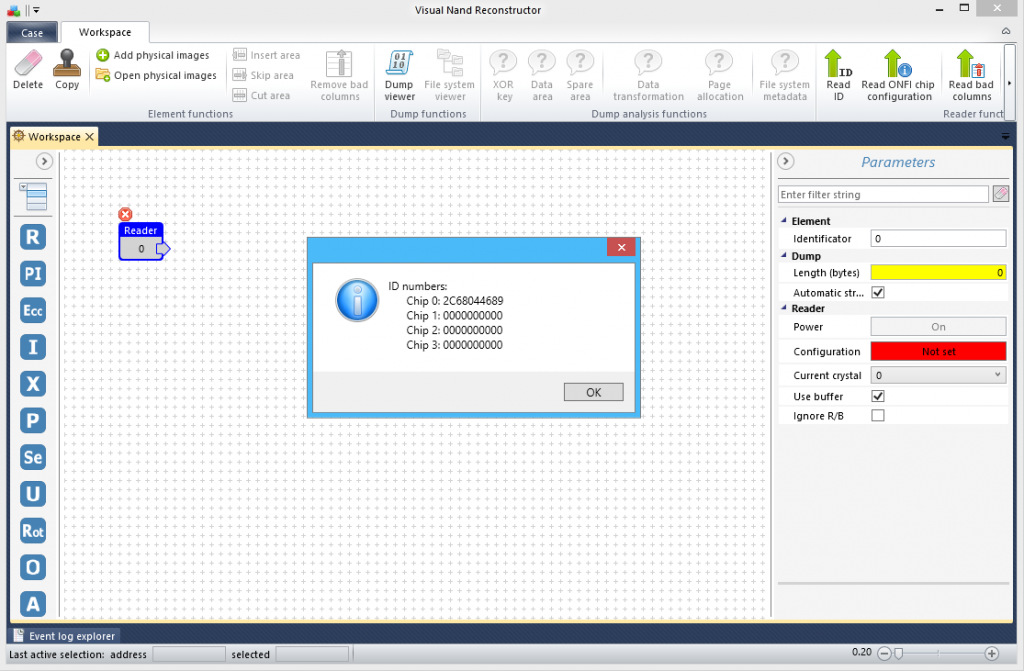Run Read ID reader function
The width and height of the screenshot is (1024, 671).
click(839, 76)
